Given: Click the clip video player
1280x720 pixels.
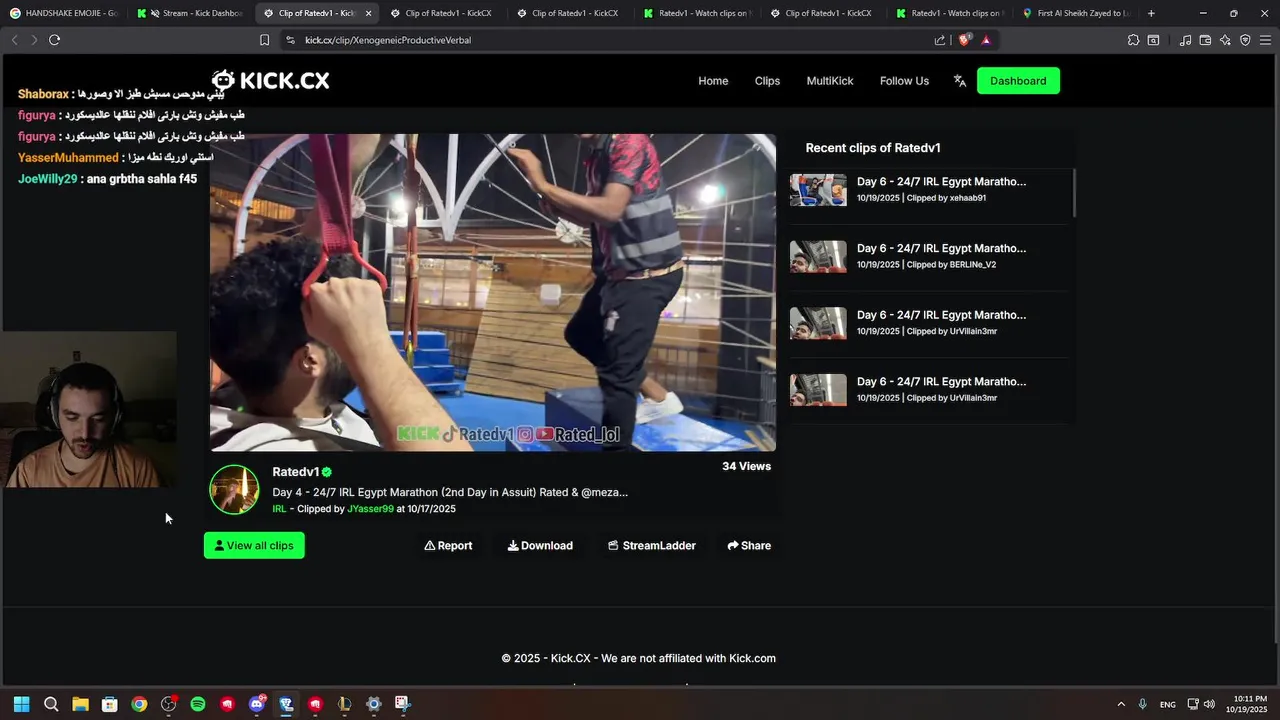Looking at the screenshot, I should 493,292.
